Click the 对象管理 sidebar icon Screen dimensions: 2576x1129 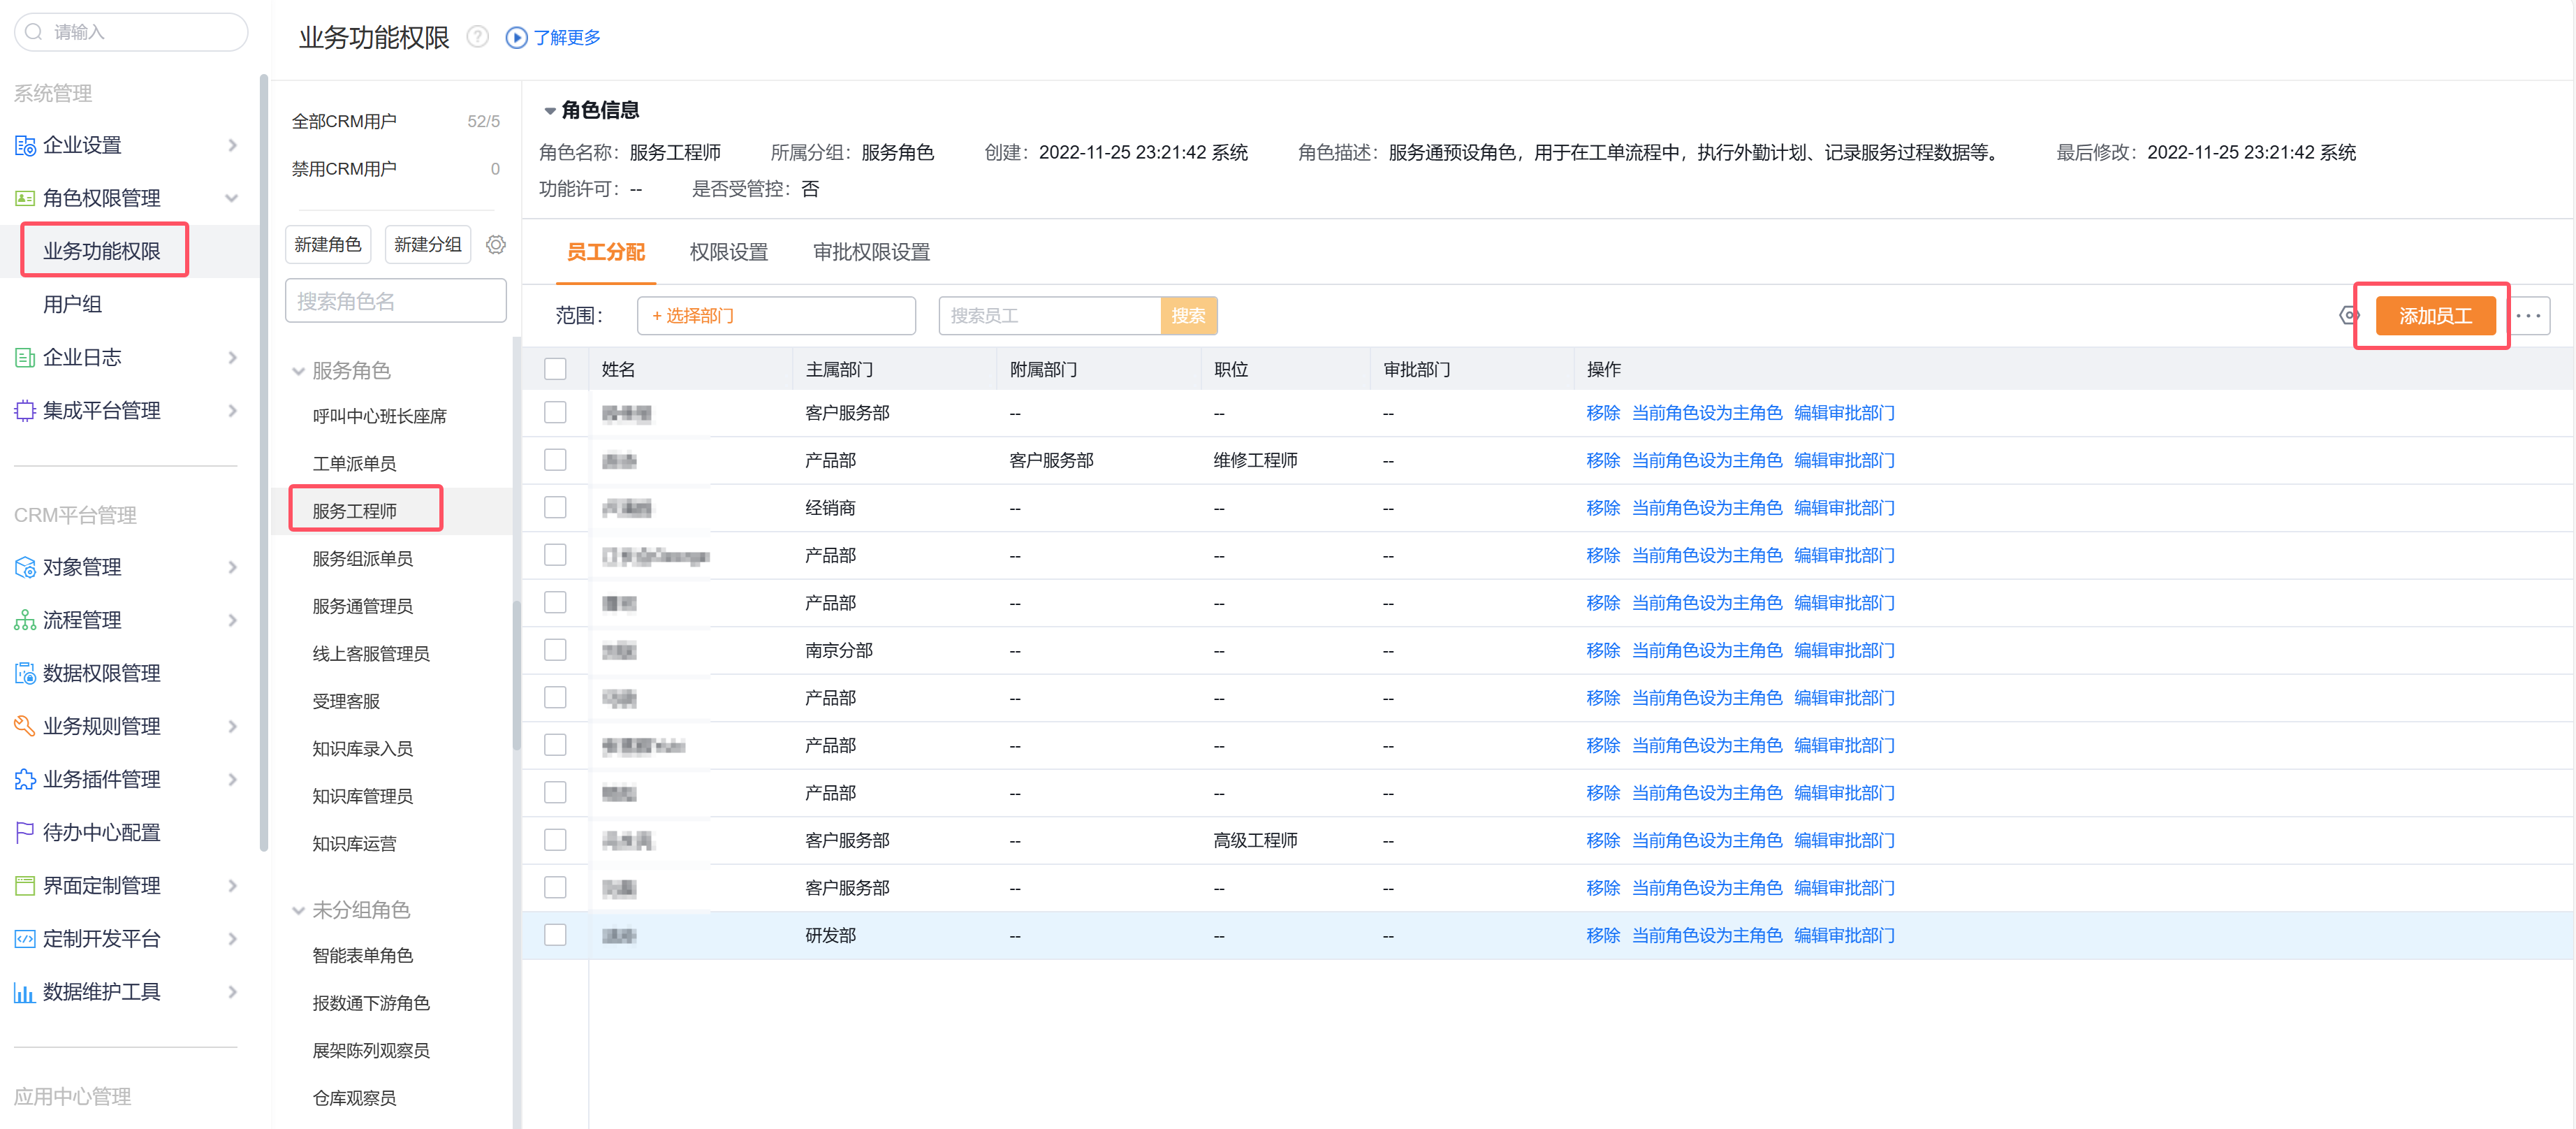pyautogui.click(x=25, y=567)
